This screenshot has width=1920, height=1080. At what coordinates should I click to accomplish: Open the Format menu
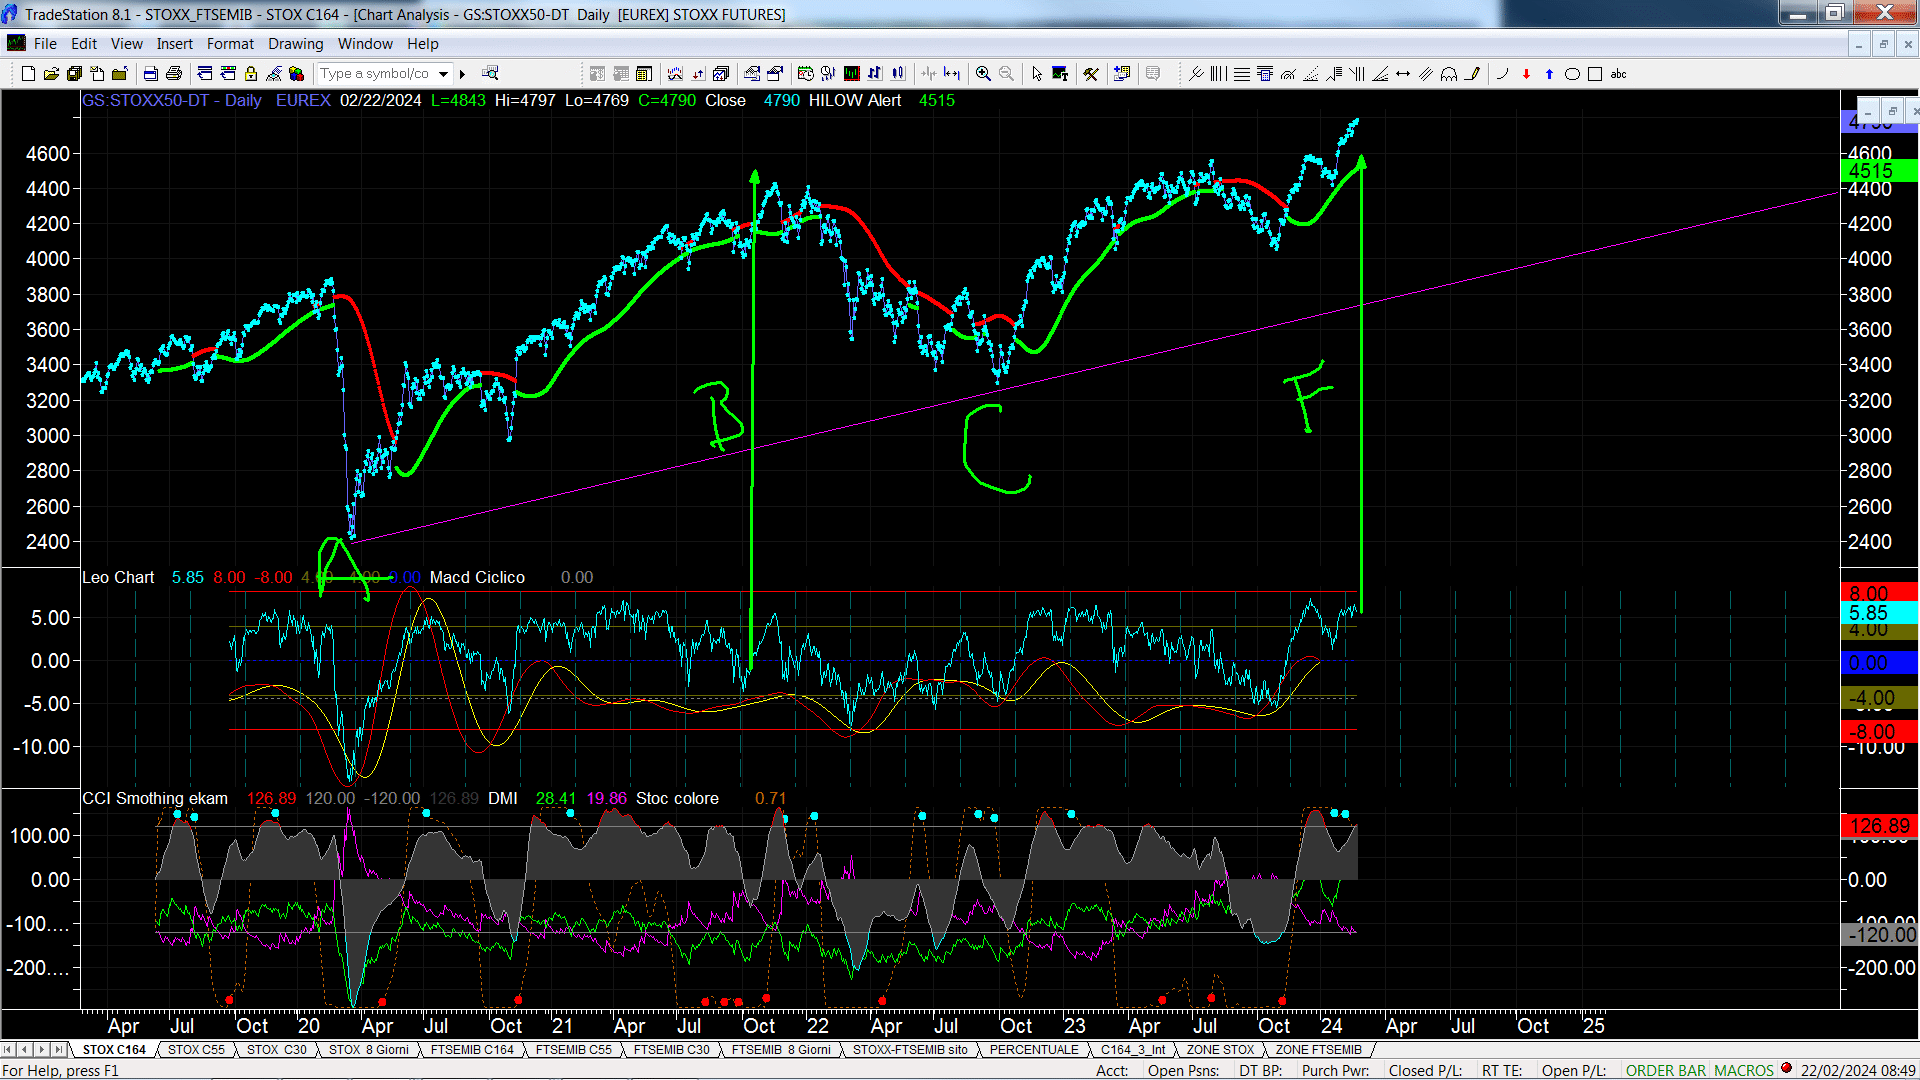point(230,44)
